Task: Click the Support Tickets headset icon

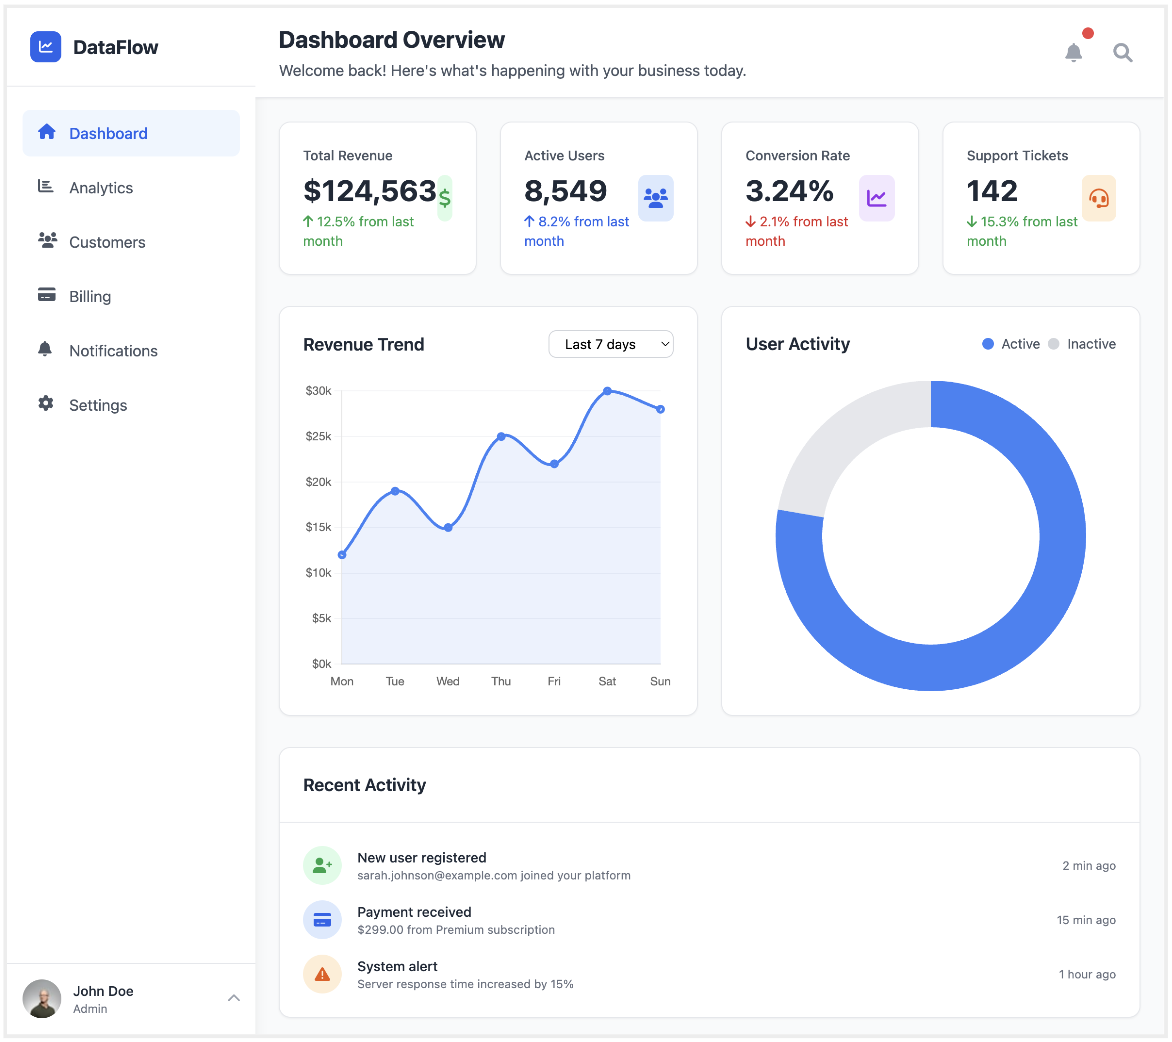Action: tap(1098, 198)
